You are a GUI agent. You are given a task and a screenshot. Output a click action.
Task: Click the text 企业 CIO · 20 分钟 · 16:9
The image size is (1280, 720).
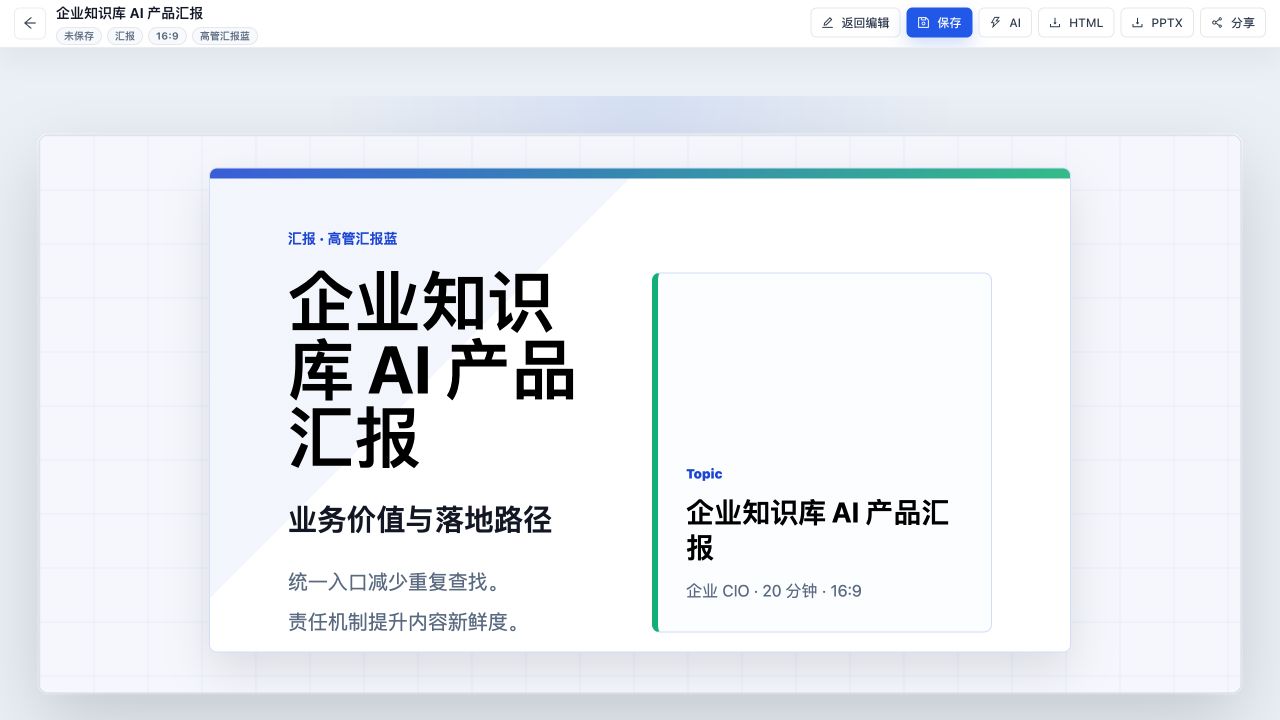tap(774, 591)
